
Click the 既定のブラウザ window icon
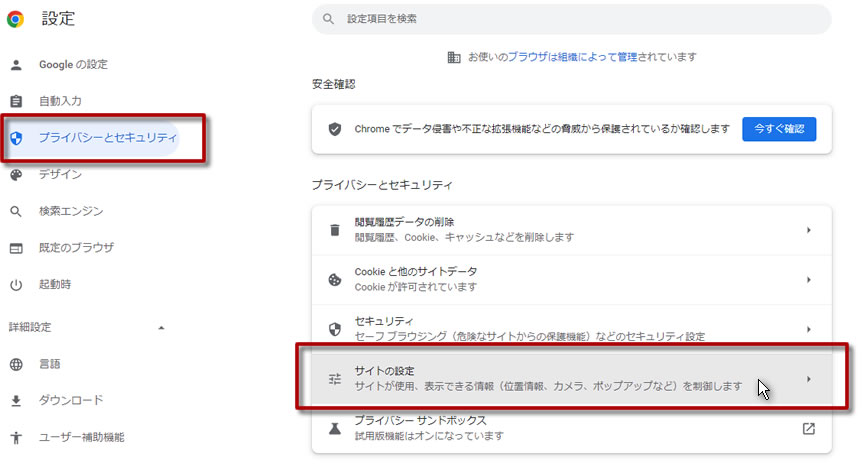click(16, 249)
